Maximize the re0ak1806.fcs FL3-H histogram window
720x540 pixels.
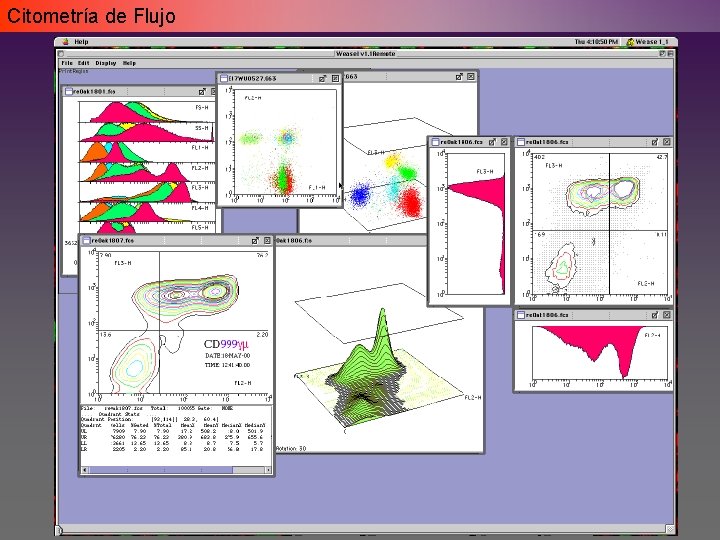(x=492, y=142)
